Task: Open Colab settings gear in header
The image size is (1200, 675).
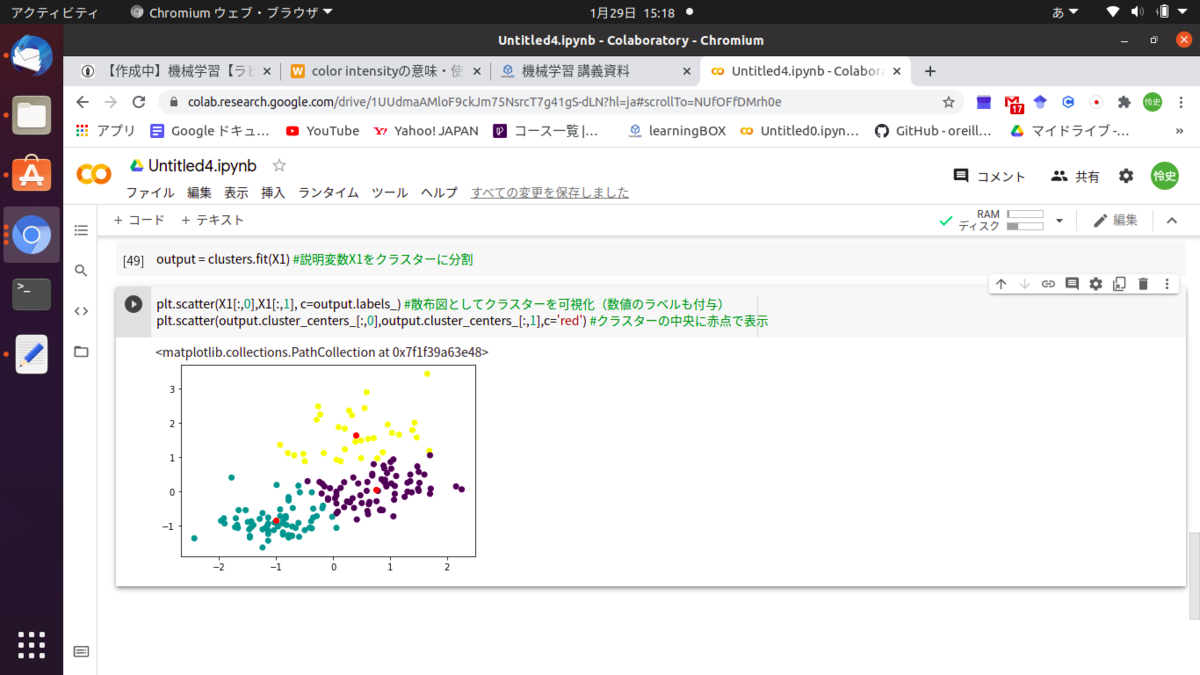Action: tap(1126, 176)
